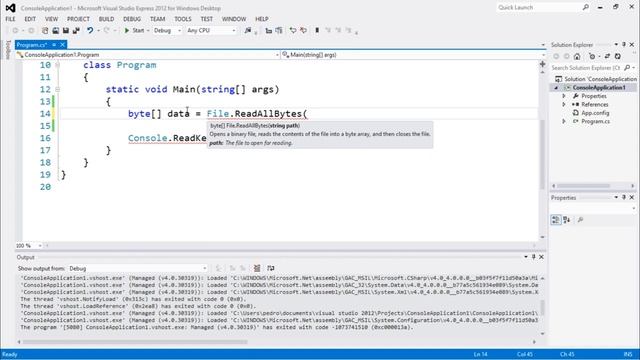Click the Save All toolbar icon
The width and height of the screenshot is (640, 360).
point(76,31)
